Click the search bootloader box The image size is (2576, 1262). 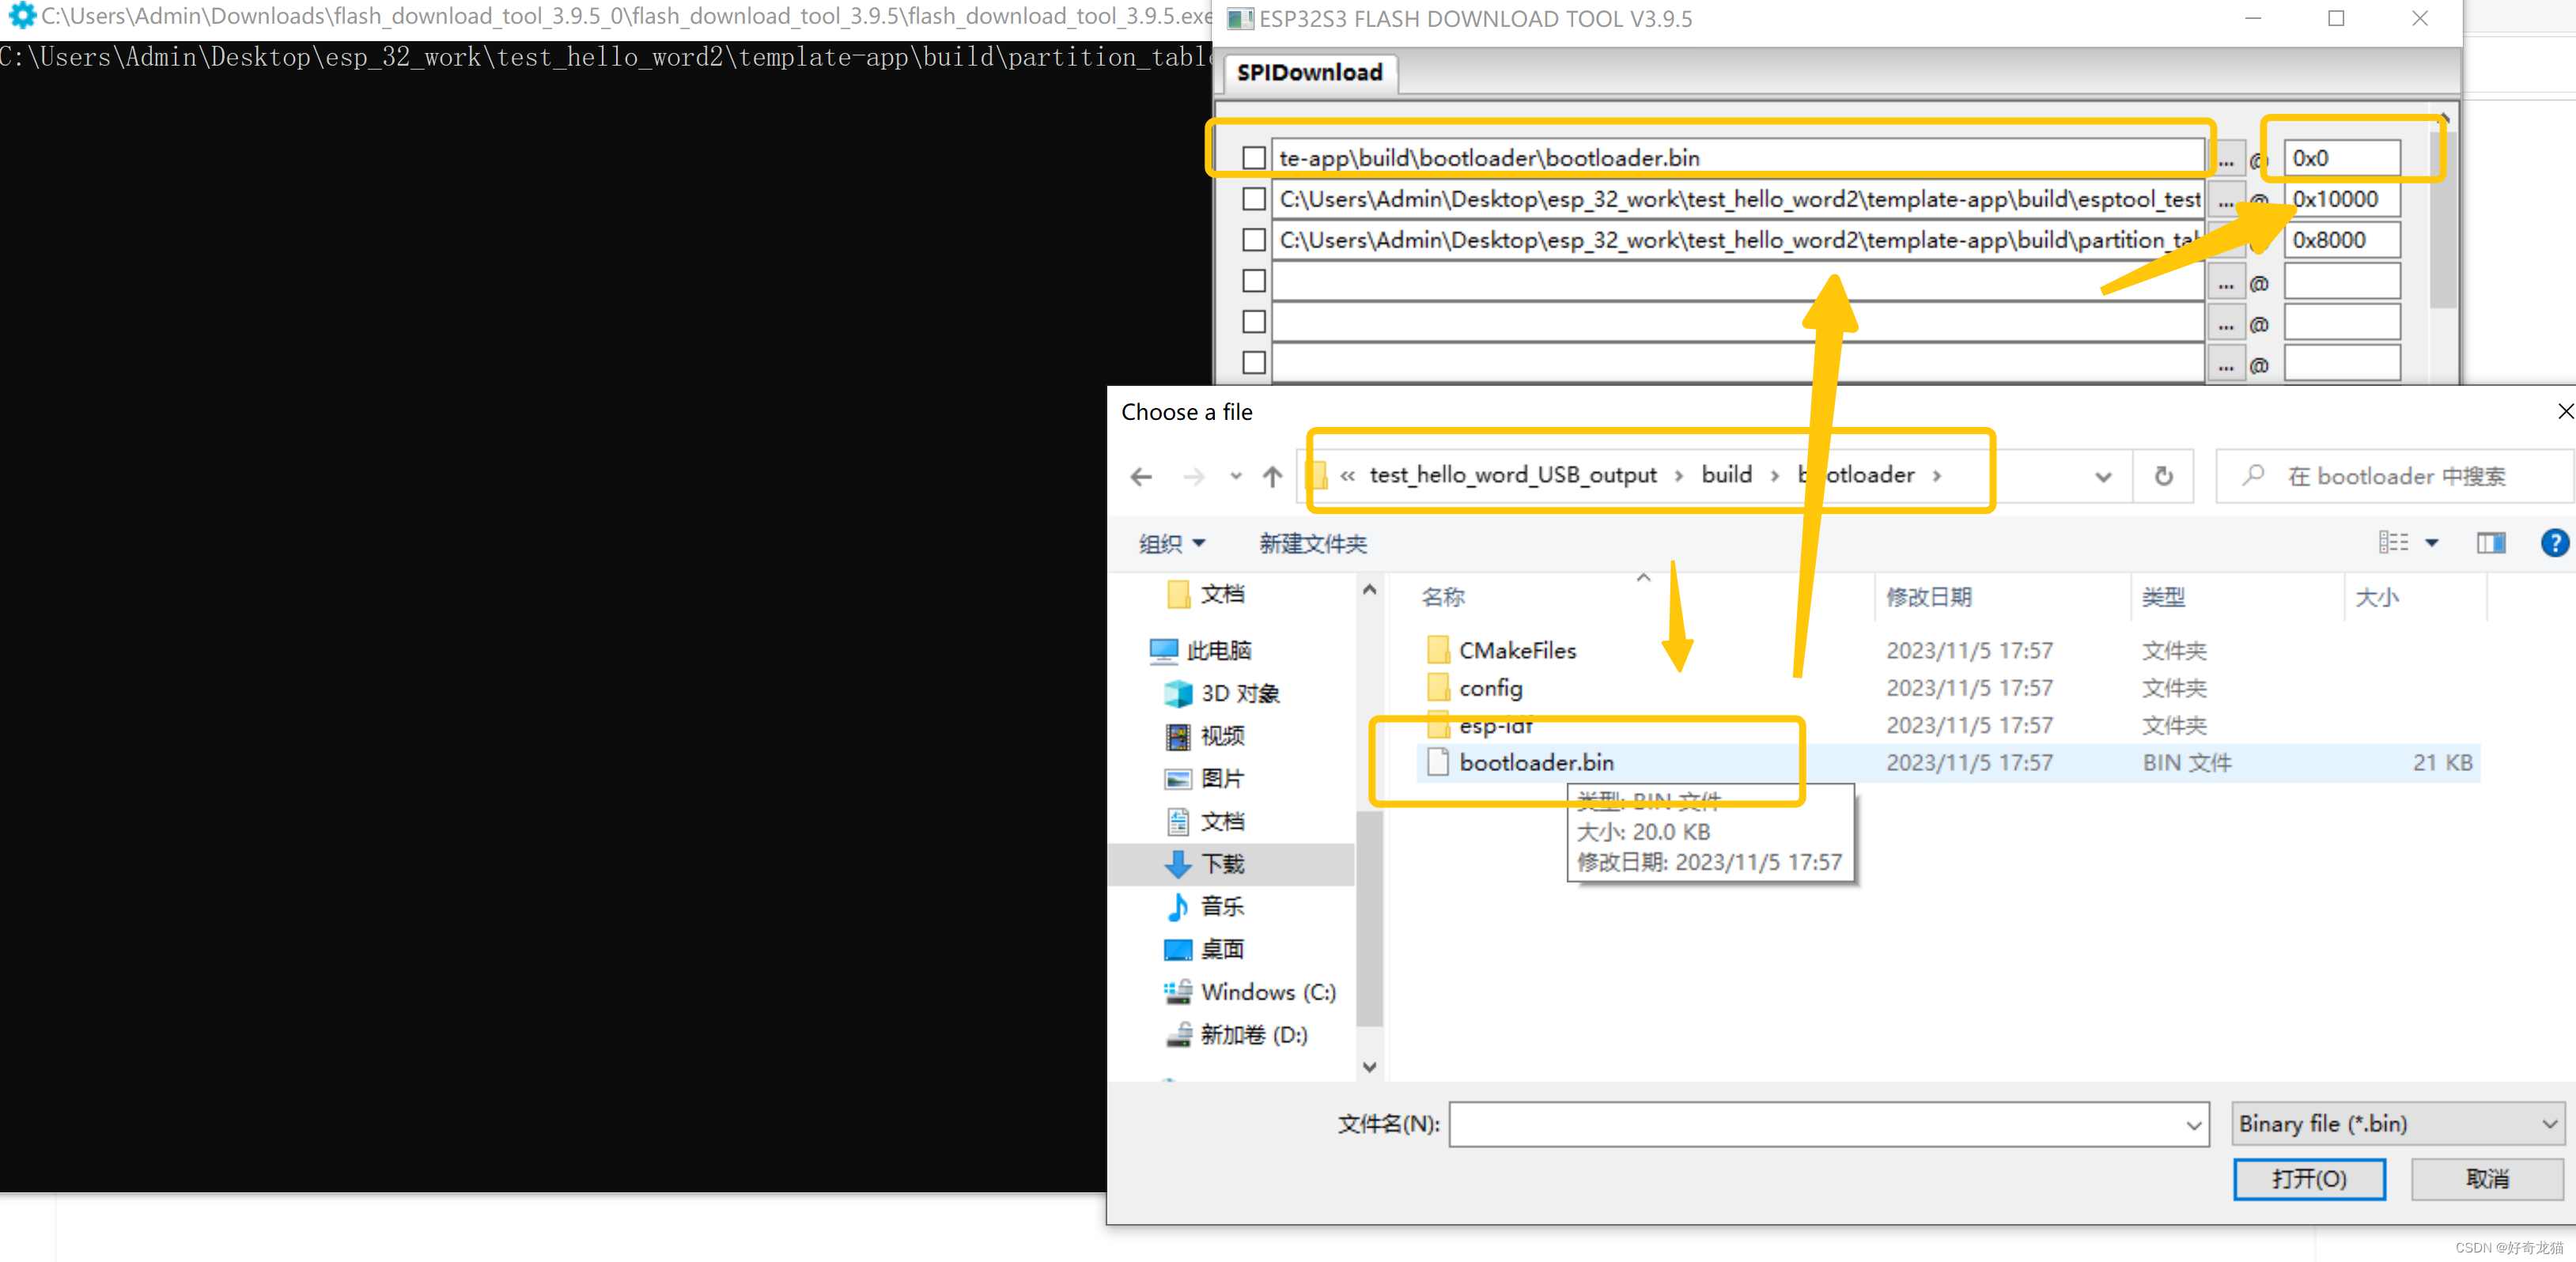pos(2395,477)
